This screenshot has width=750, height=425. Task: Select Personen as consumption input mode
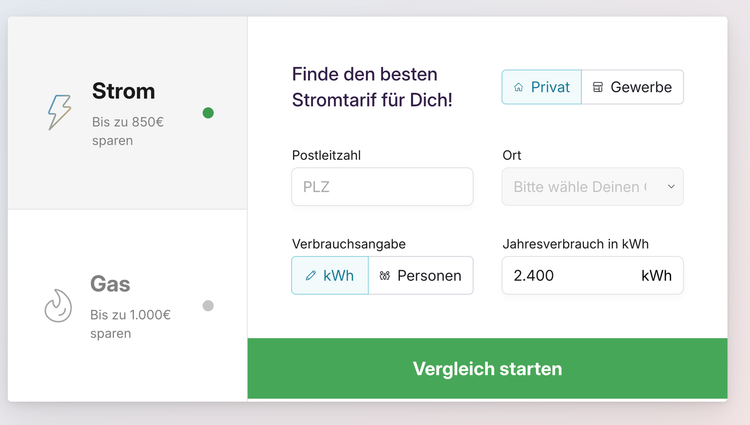coord(421,275)
